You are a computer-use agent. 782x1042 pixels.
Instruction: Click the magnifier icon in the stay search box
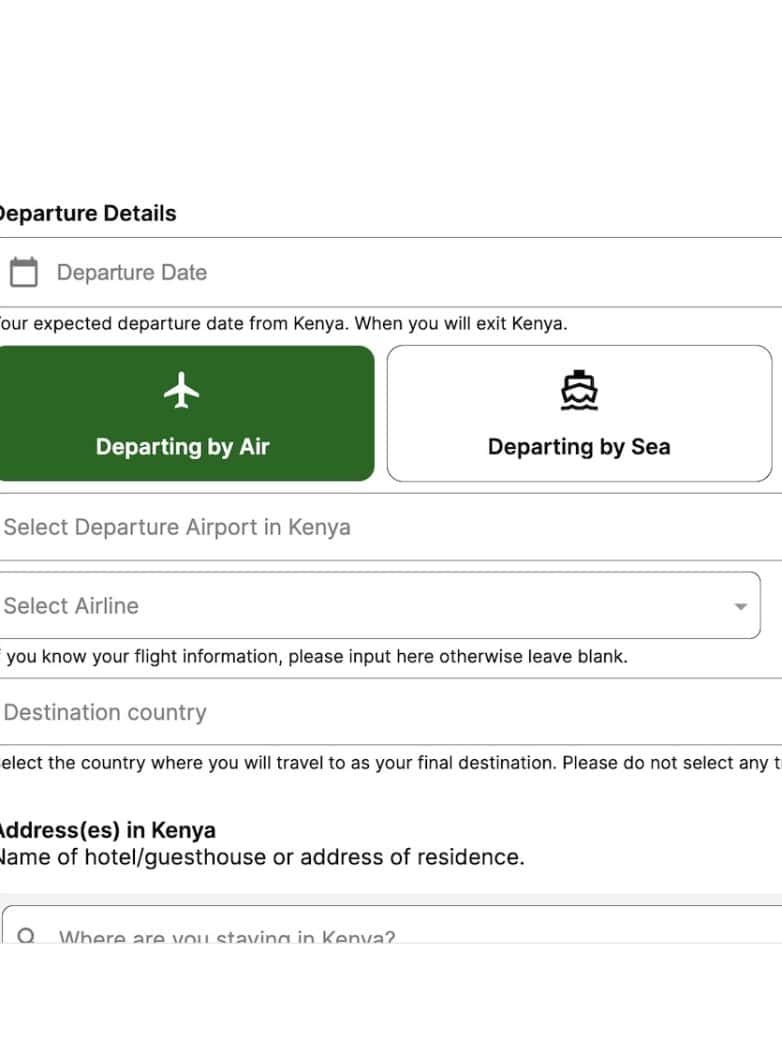tap(27, 936)
